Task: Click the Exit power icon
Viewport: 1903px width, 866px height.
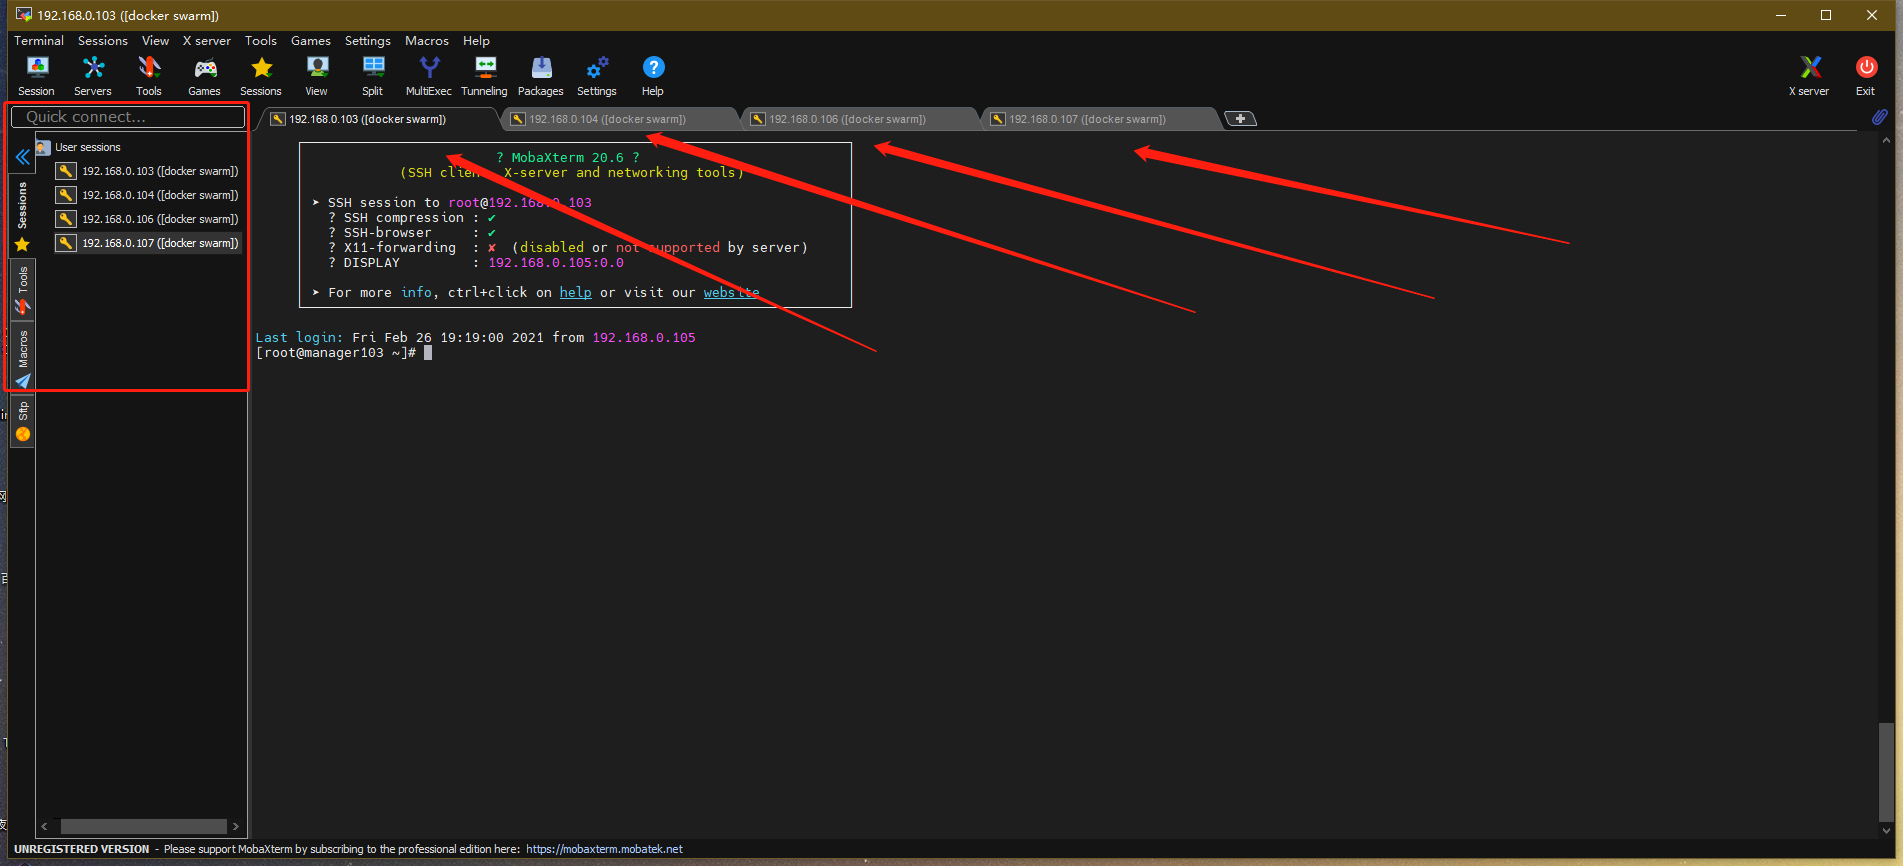Action: point(1865,75)
